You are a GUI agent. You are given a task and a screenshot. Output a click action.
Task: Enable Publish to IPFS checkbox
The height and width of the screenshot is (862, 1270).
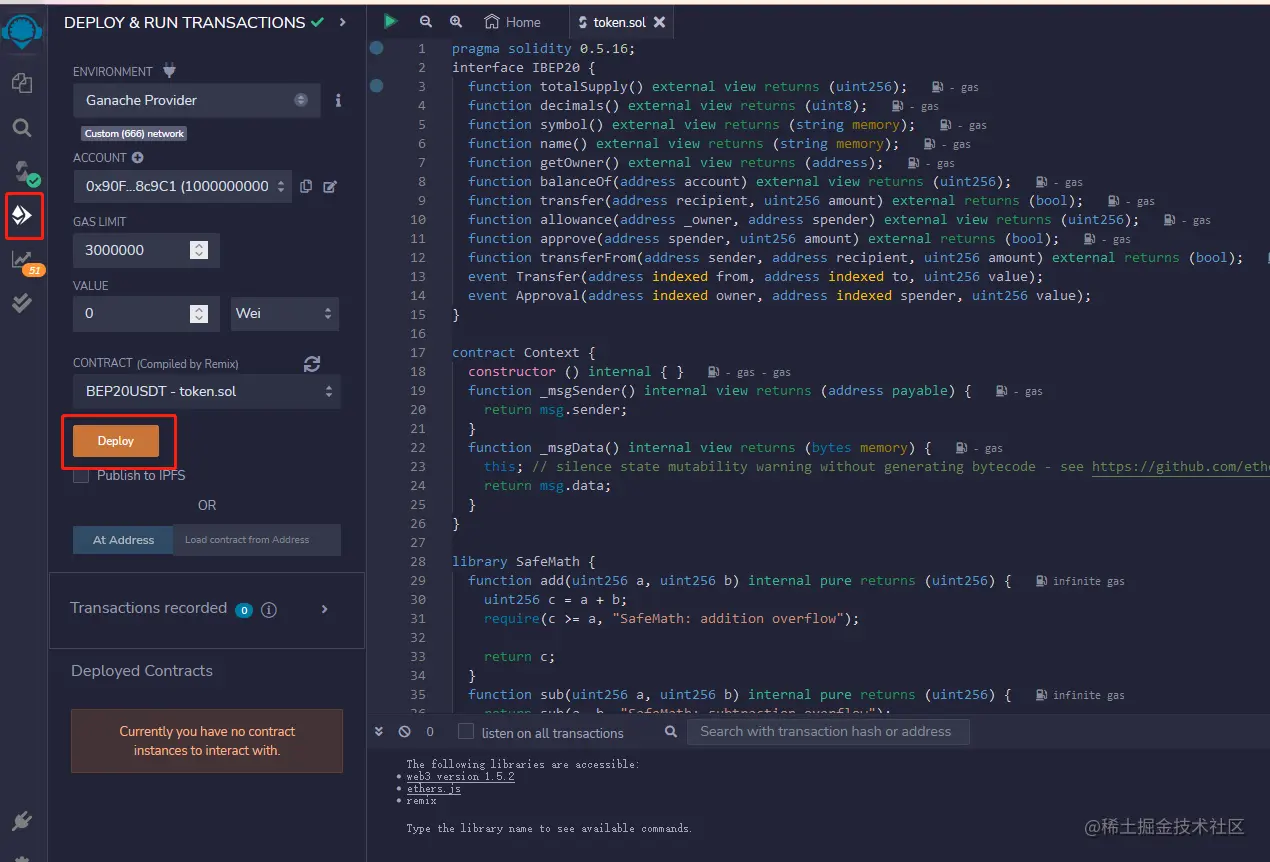[x=81, y=476]
